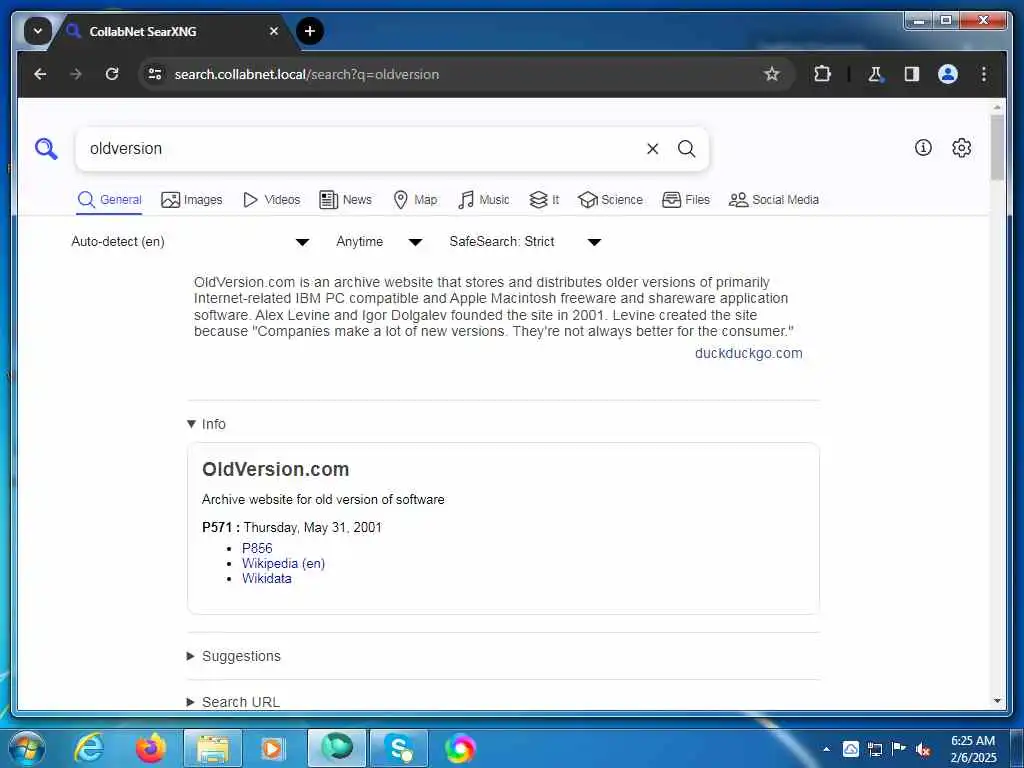Open the SafeSearch: Strict dropdown
The image size is (1024, 768).
[525, 242]
